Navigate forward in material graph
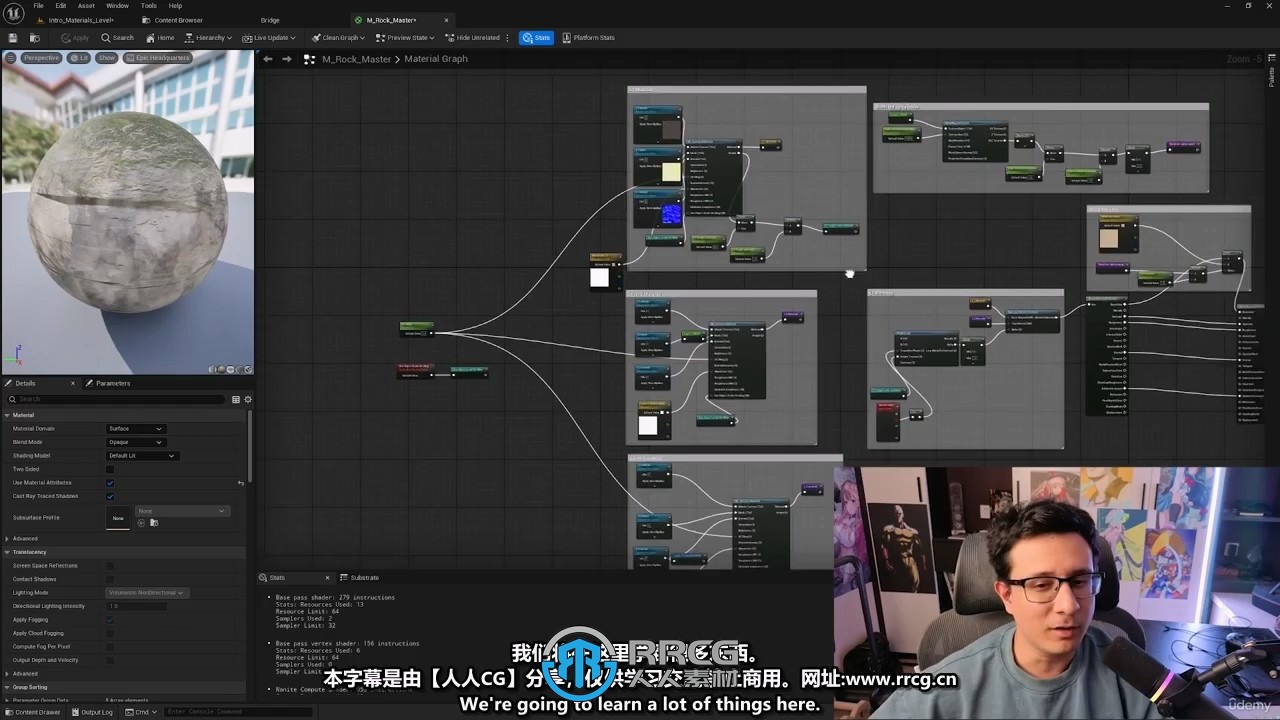Viewport: 1280px width, 720px height. point(287,59)
